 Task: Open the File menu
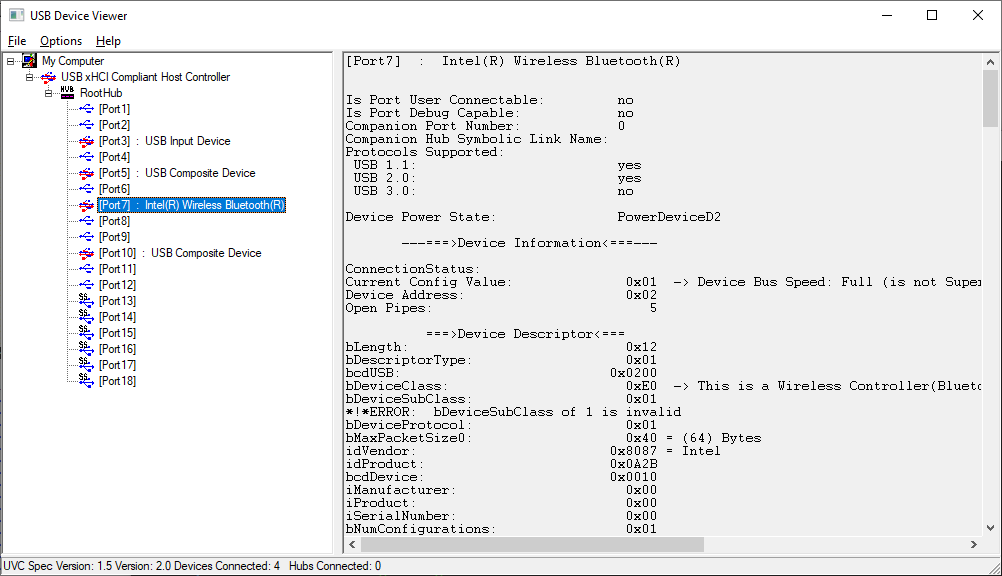pos(17,41)
